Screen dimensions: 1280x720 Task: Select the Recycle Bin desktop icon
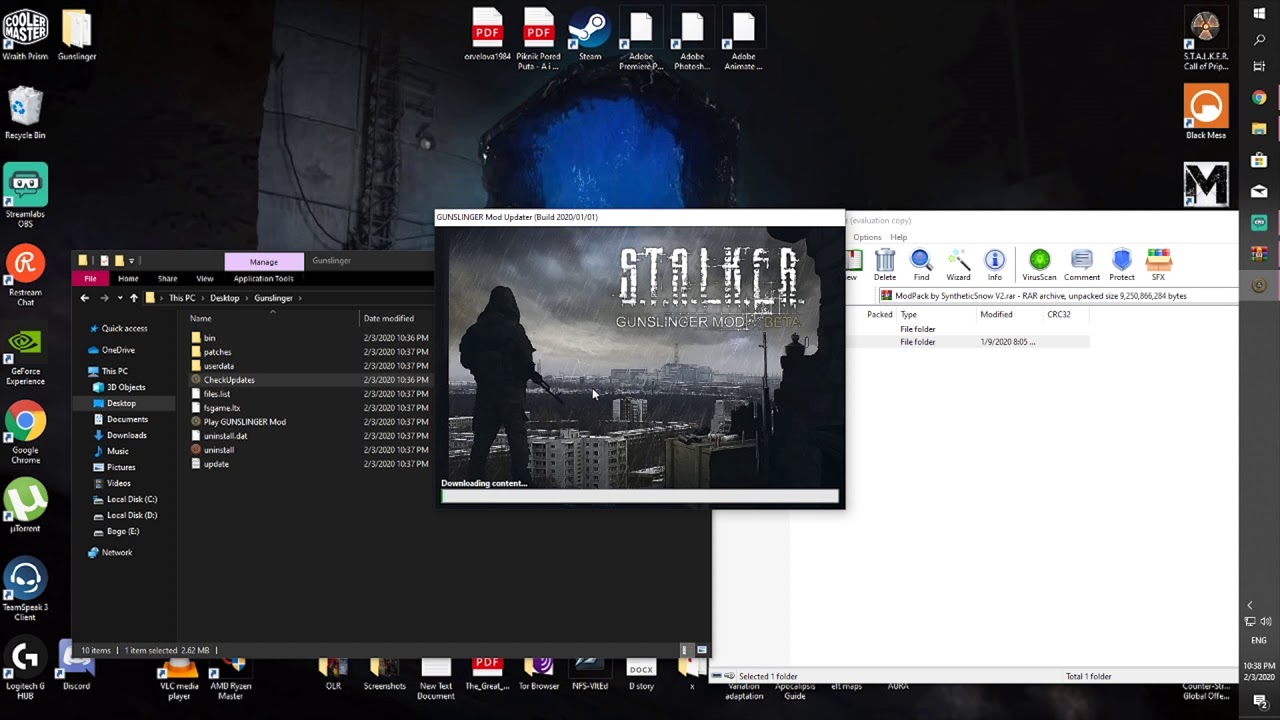(x=25, y=113)
